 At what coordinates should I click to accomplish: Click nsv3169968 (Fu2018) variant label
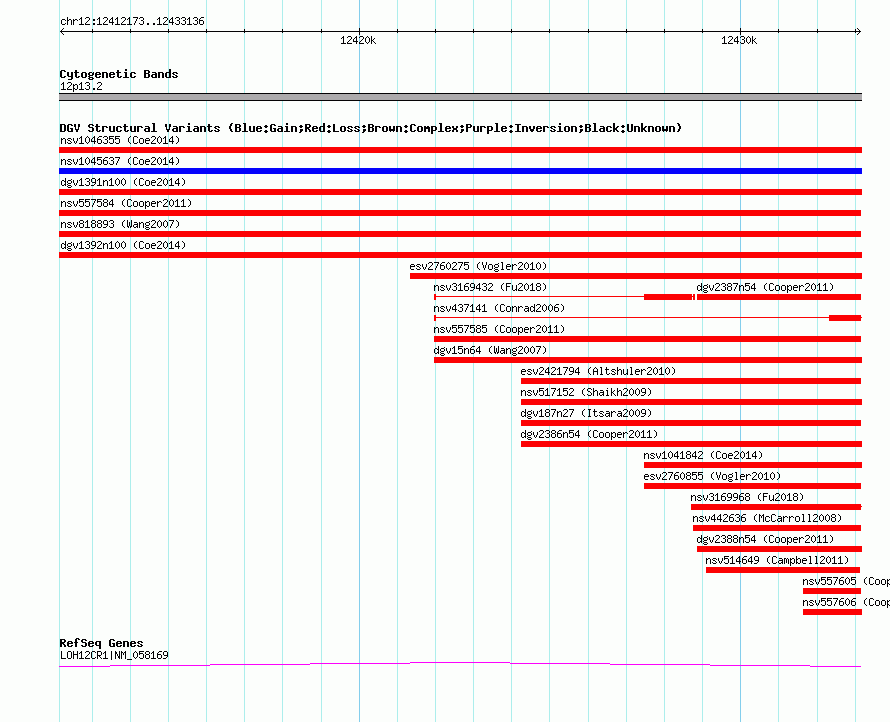click(x=747, y=497)
